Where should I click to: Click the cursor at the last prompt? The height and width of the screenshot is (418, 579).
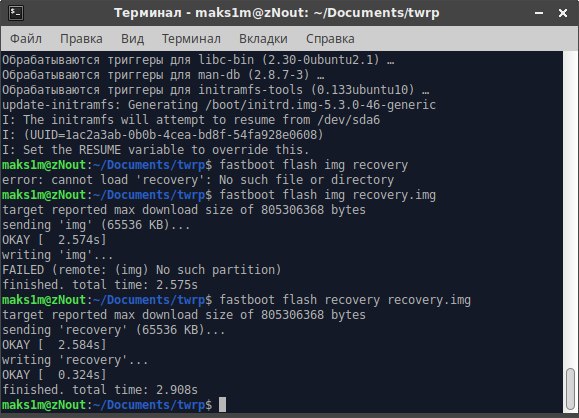click(222, 405)
